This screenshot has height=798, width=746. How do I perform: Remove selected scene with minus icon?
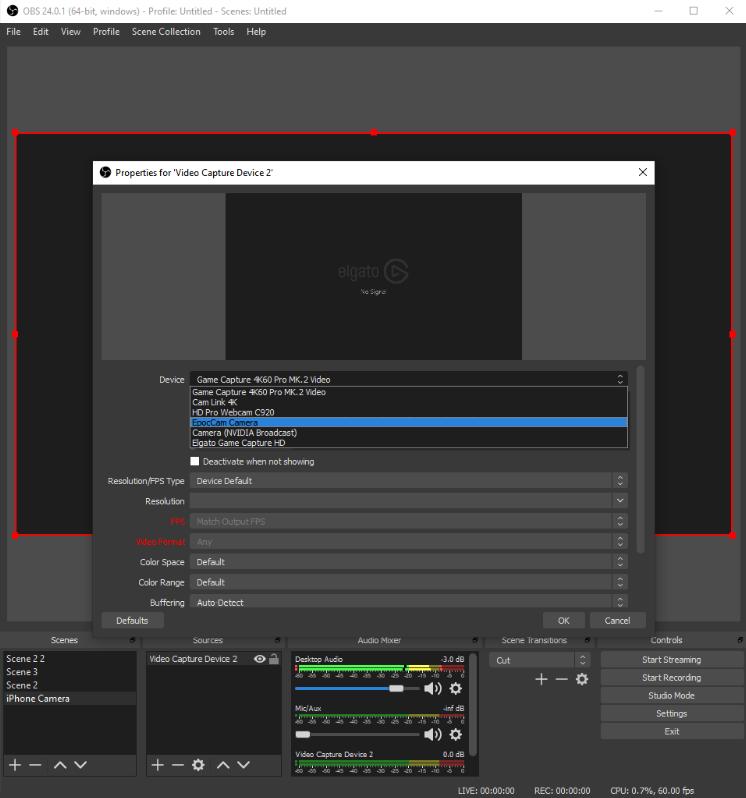pos(35,764)
